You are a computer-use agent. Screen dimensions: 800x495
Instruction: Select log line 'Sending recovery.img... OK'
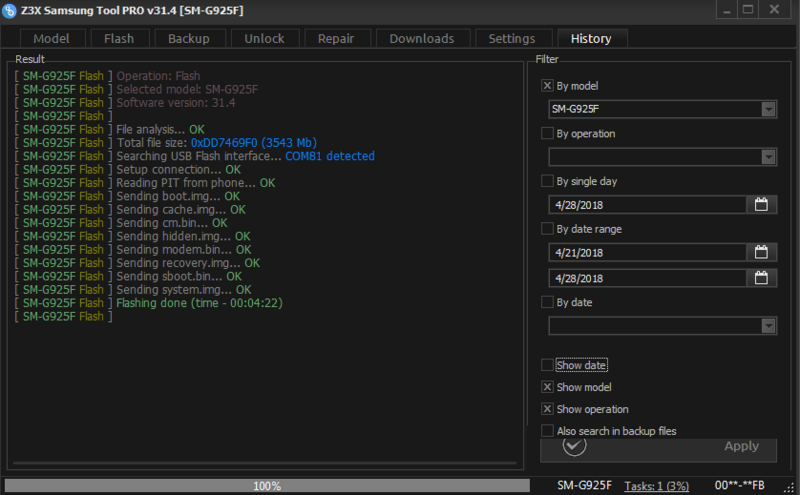(x=188, y=263)
